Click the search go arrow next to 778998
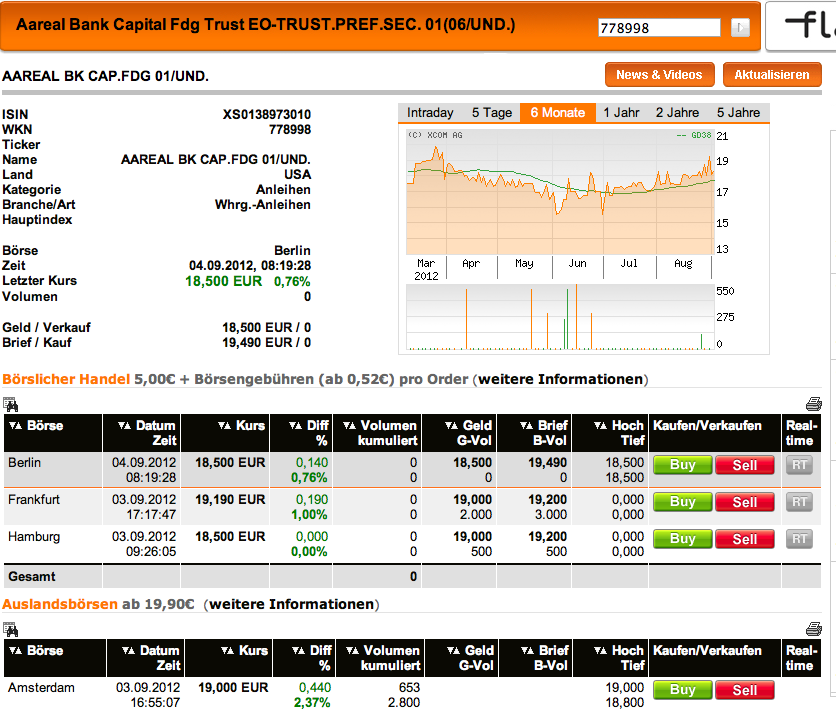 coord(740,27)
